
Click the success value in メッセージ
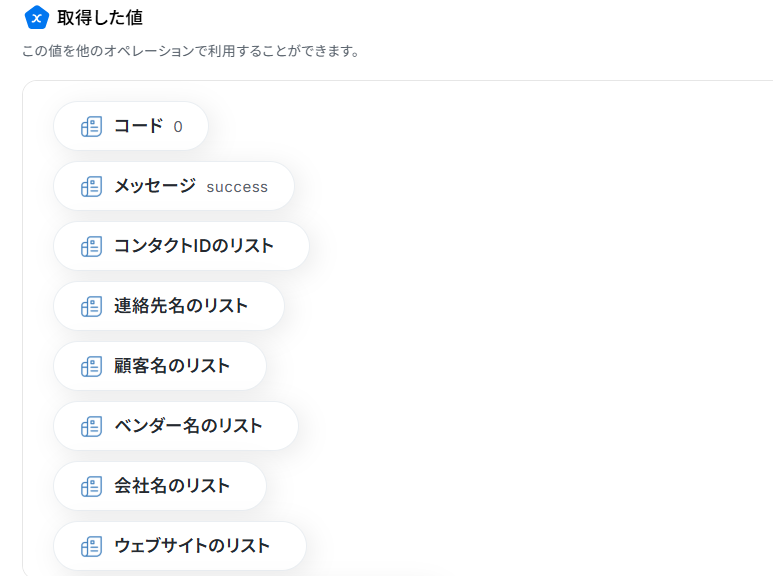237,187
